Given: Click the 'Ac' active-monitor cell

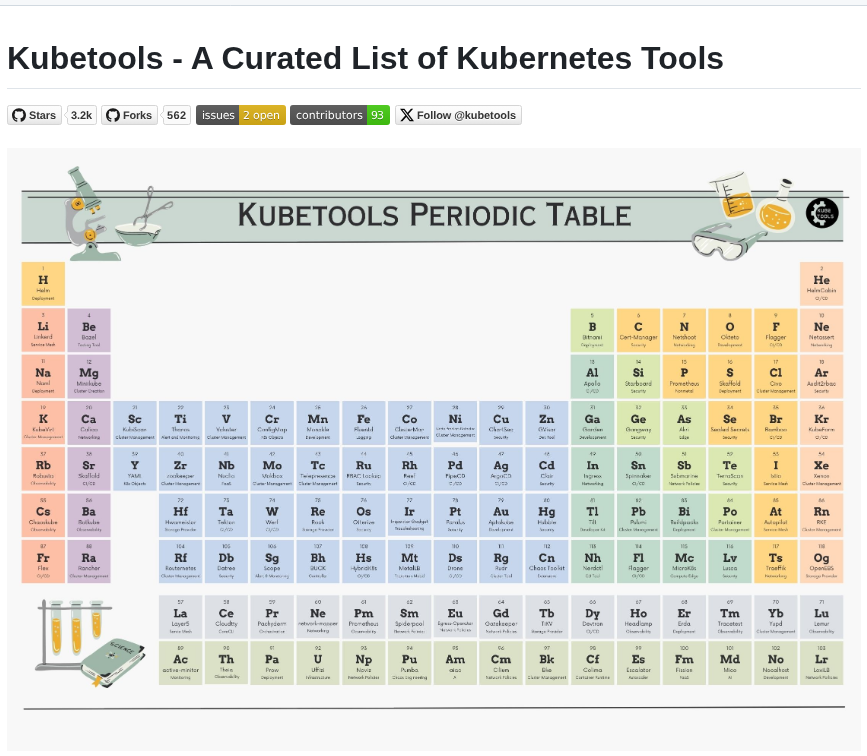Looking at the screenshot, I should (x=180, y=663).
